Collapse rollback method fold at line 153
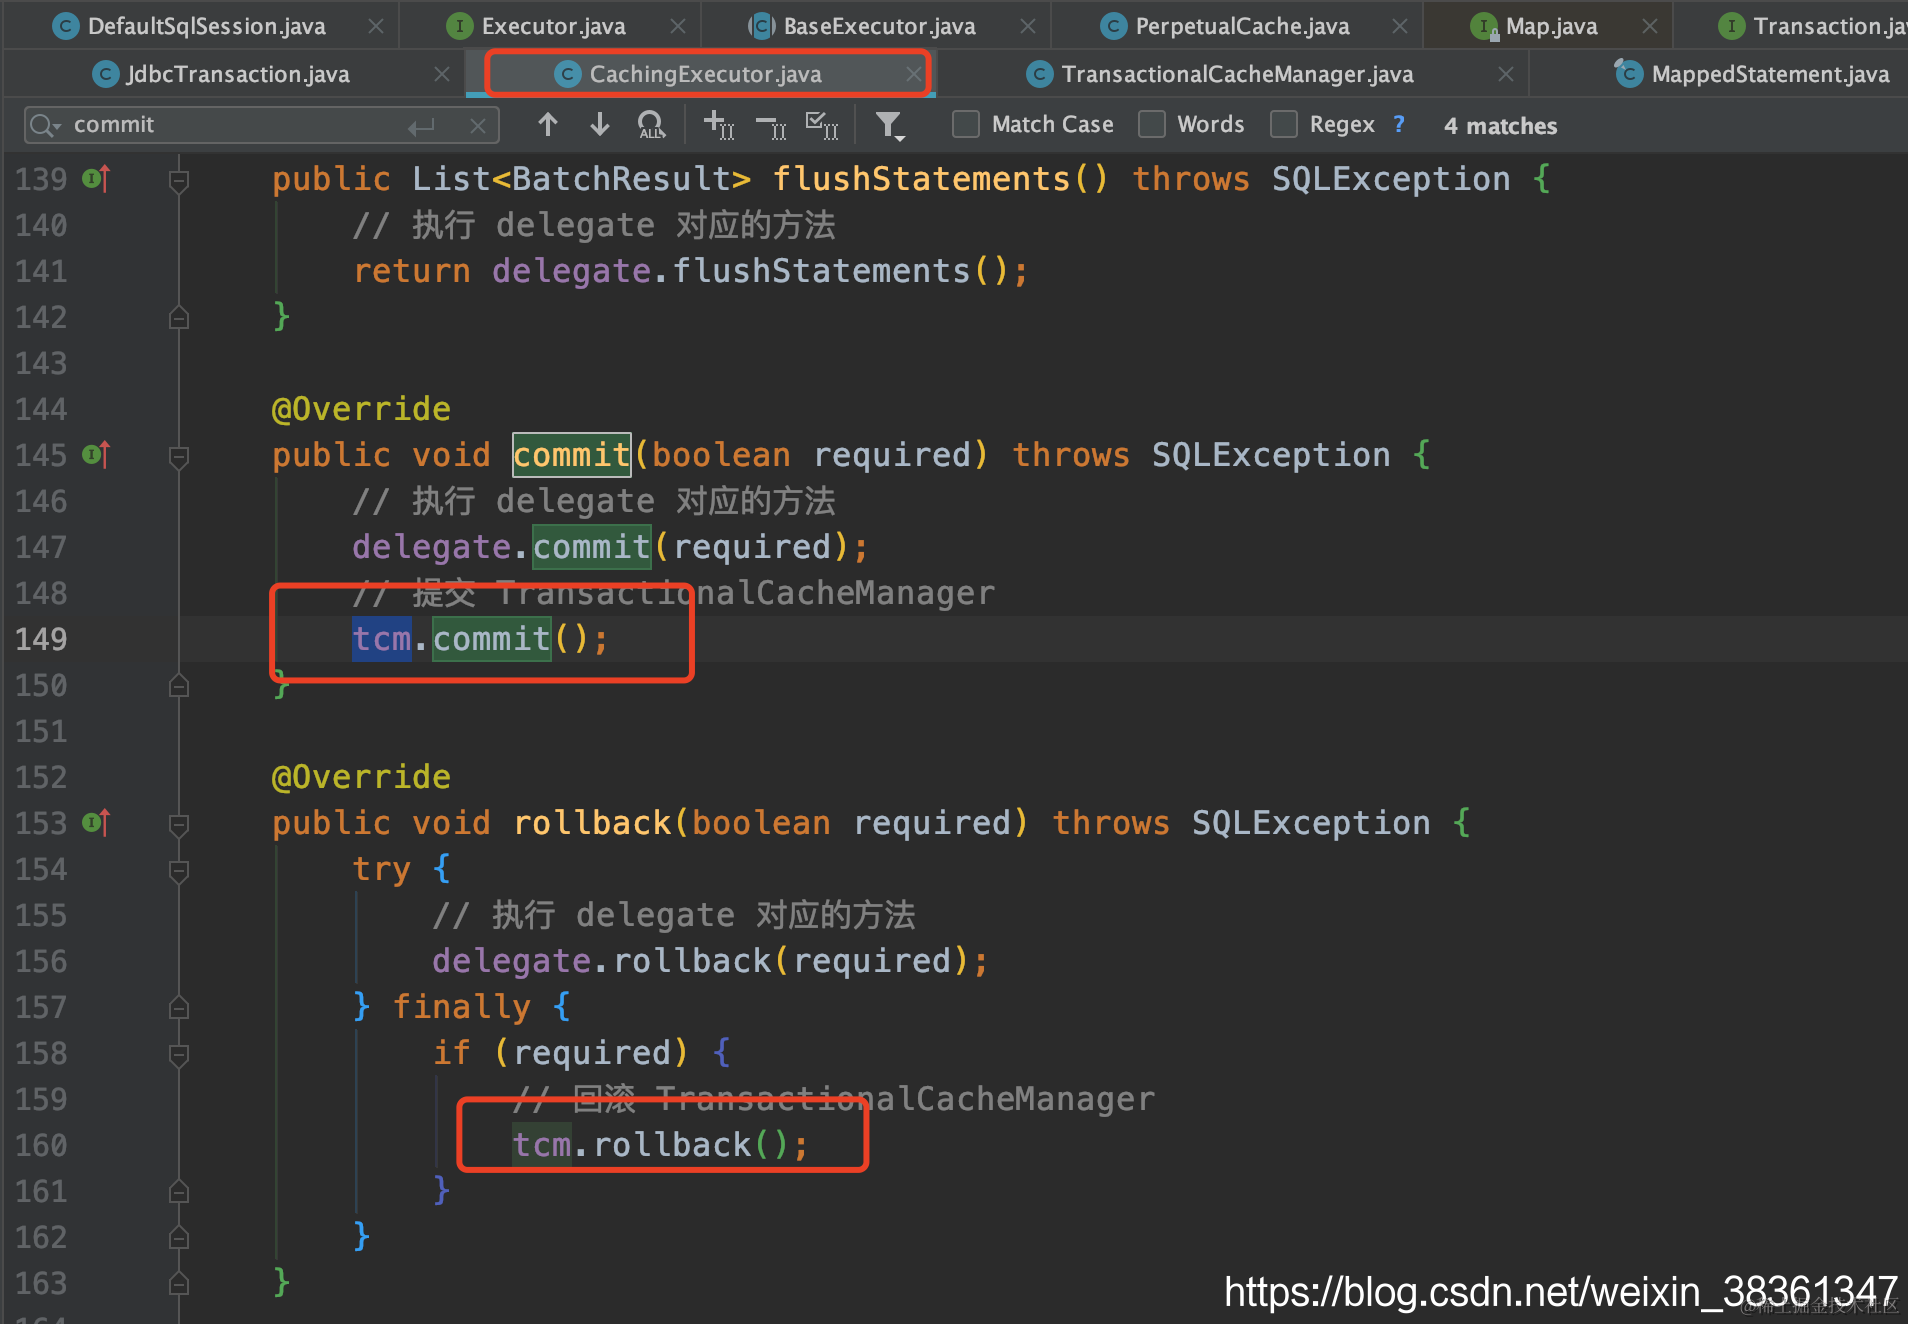The height and width of the screenshot is (1324, 1908). 179,824
